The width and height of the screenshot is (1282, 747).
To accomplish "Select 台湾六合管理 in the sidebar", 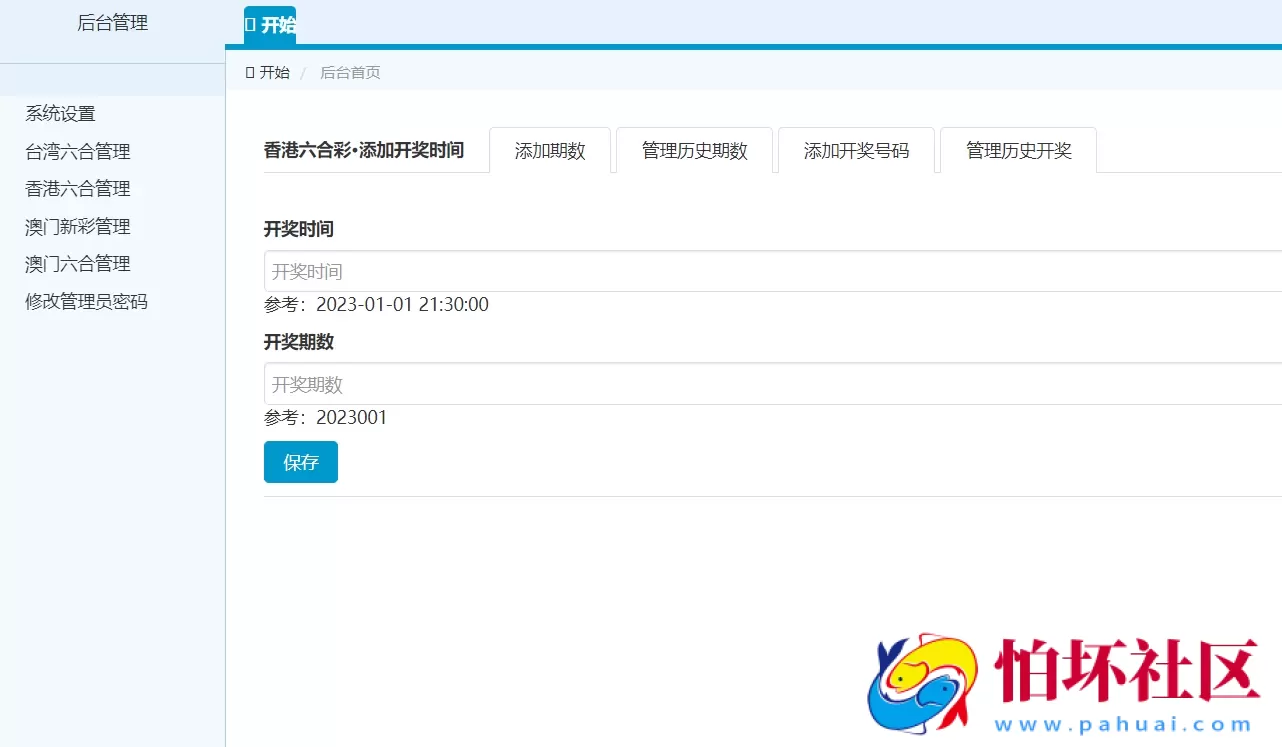I will (75, 151).
